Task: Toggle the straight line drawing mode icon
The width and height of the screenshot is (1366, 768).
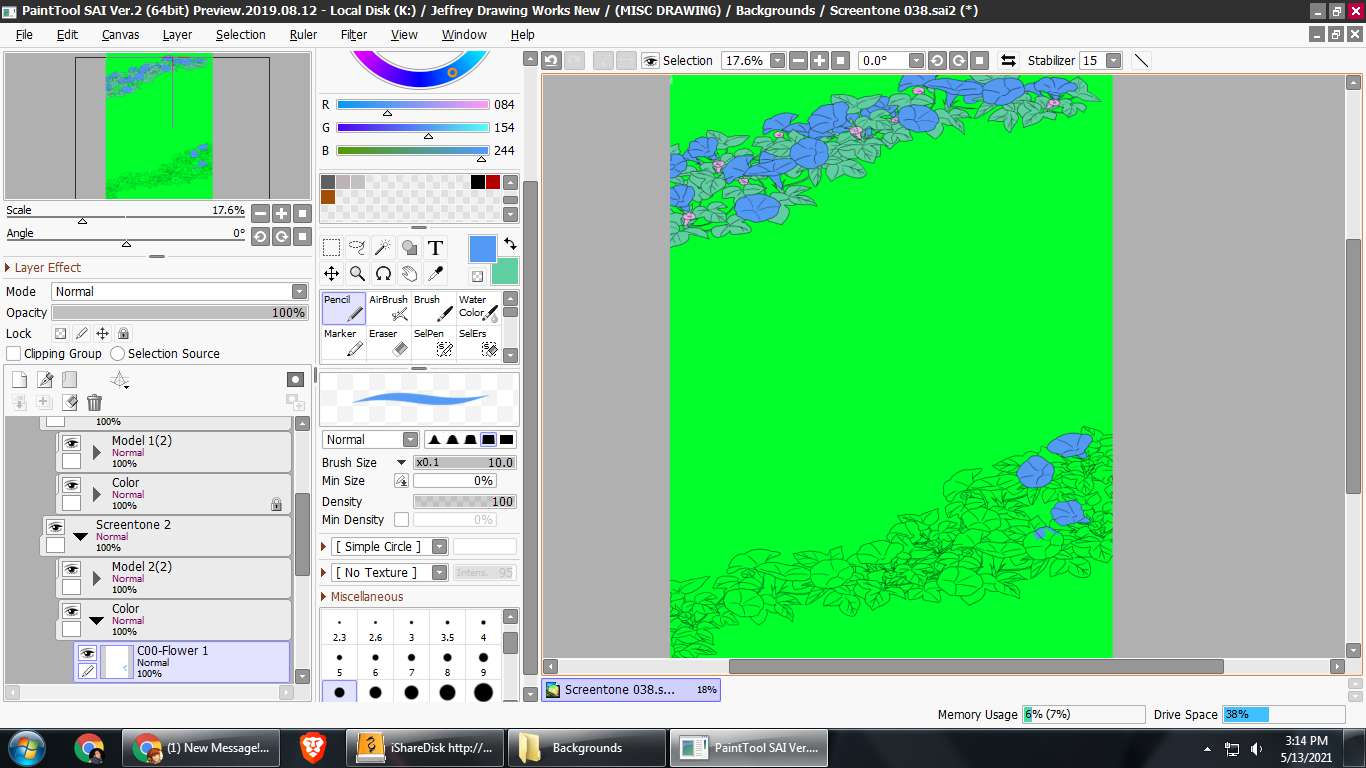Action: 1141,60
